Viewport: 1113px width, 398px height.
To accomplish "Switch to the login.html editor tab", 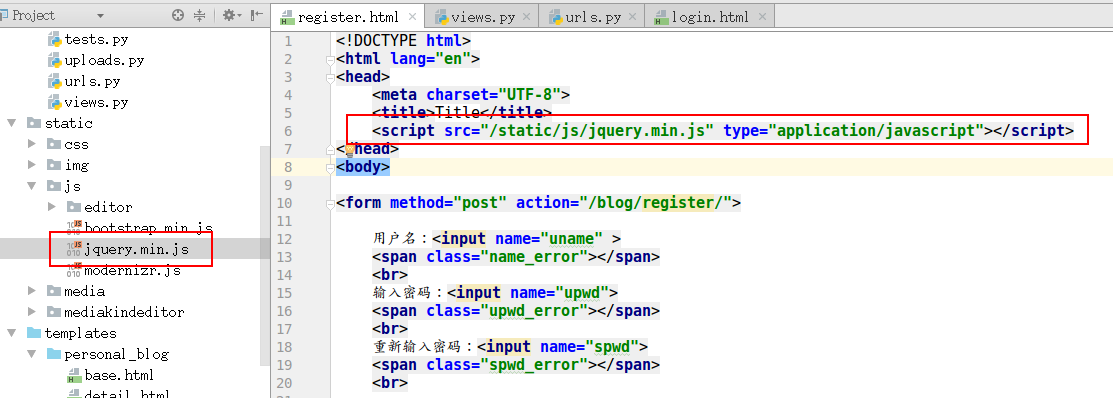I will pyautogui.click(x=710, y=18).
